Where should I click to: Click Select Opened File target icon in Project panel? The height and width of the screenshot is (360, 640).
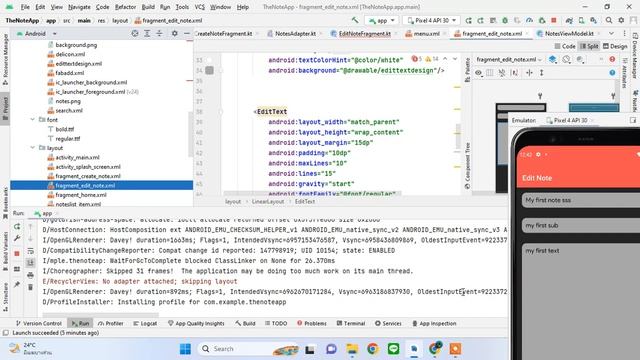coord(135,33)
